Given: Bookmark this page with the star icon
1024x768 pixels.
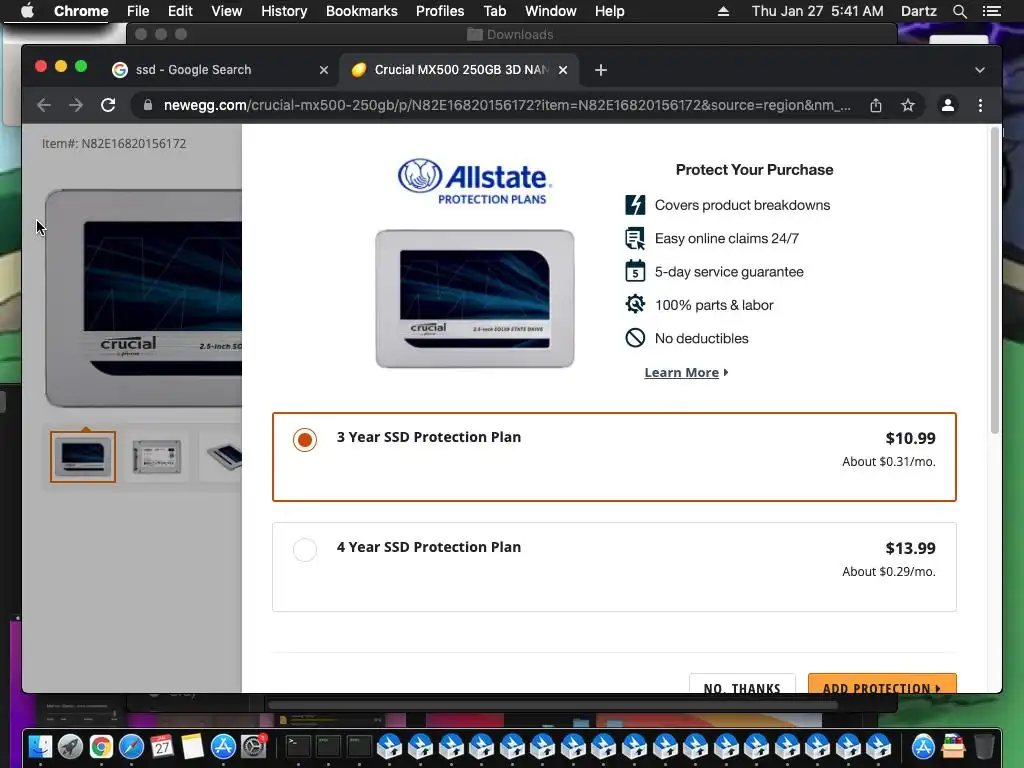Looking at the screenshot, I should (x=908, y=105).
